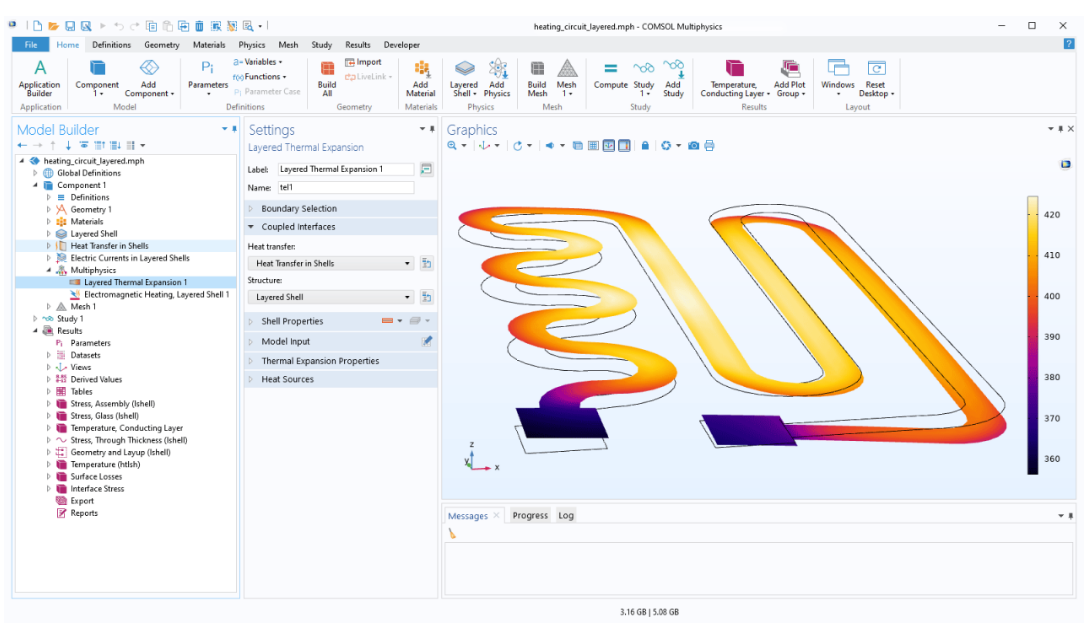Switch to the Log tab
Image resolution: width=1090 pixels, height=625 pixels.
[566, 515]
